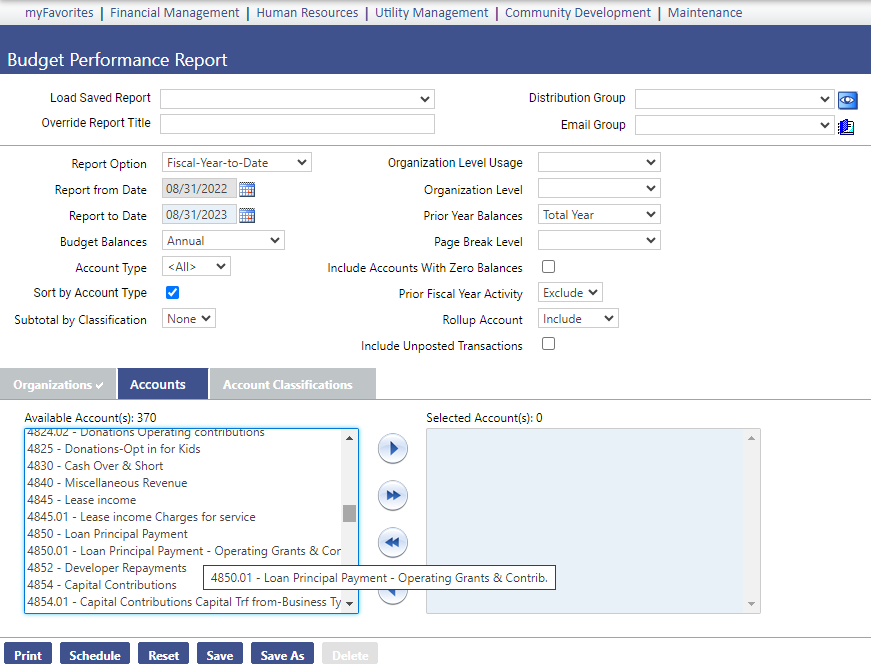Click the Override Report Title field
The image size is (871, 669).
297,124
